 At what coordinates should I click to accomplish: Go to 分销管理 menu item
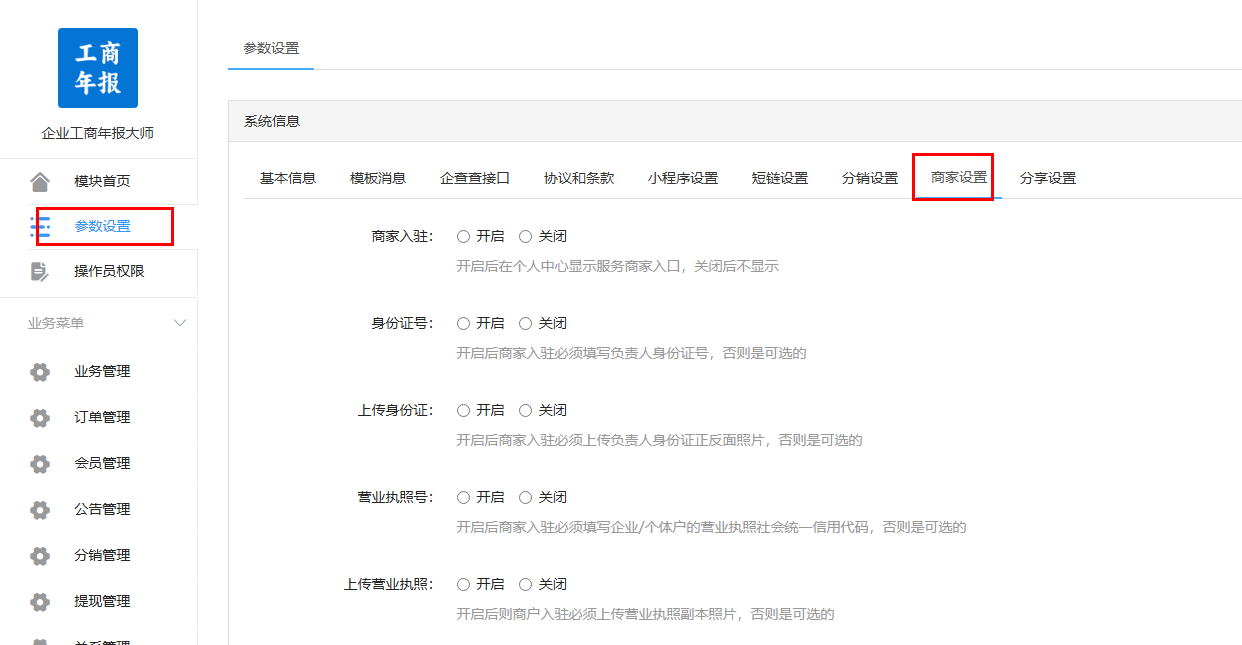pos(102,555)
